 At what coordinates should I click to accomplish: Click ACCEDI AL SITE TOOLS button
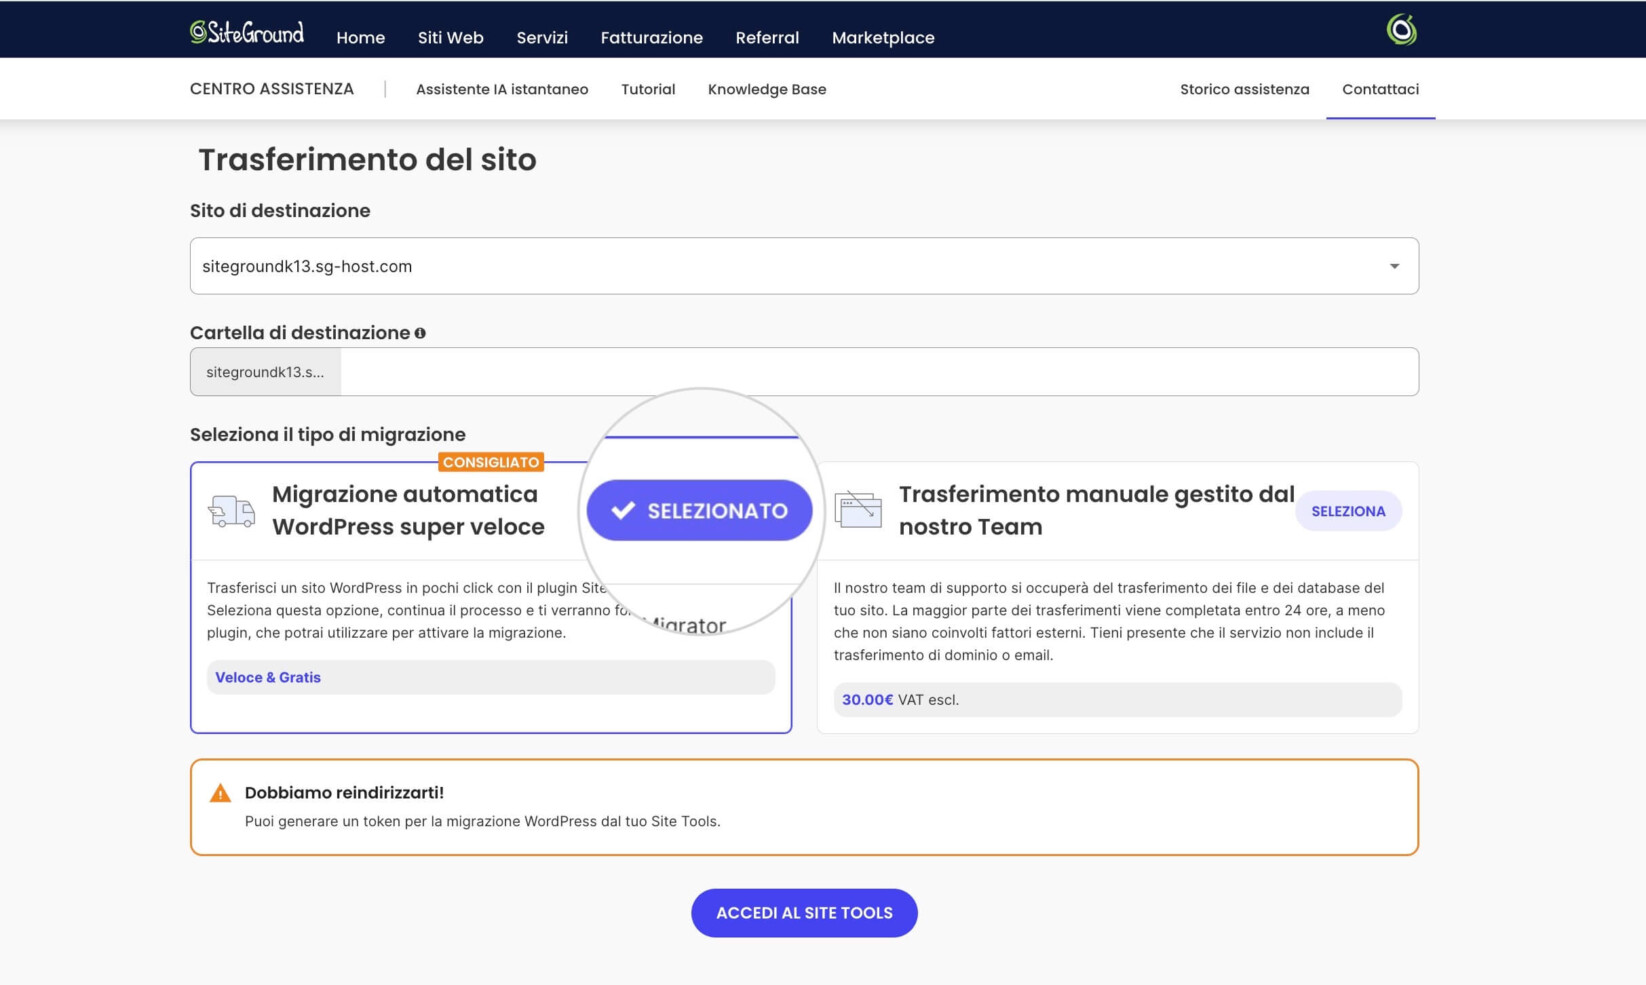pos(804,913)
